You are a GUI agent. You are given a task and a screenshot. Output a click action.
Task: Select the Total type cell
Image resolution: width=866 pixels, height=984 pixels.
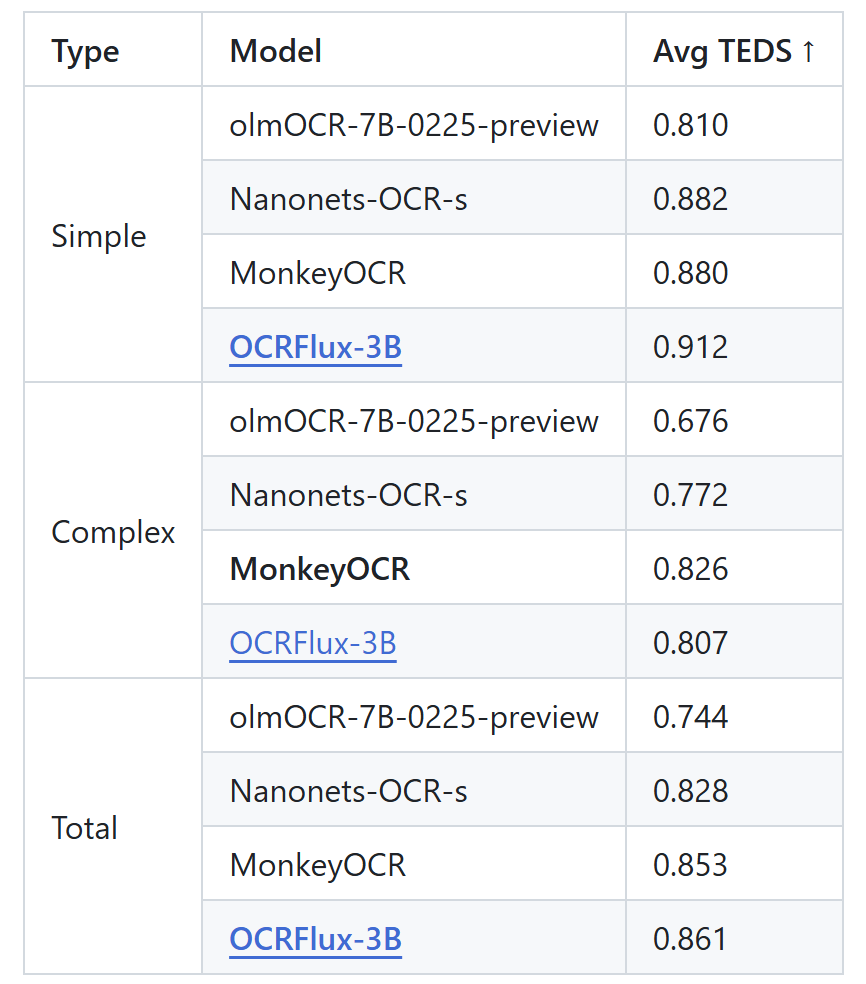(85, 828)
